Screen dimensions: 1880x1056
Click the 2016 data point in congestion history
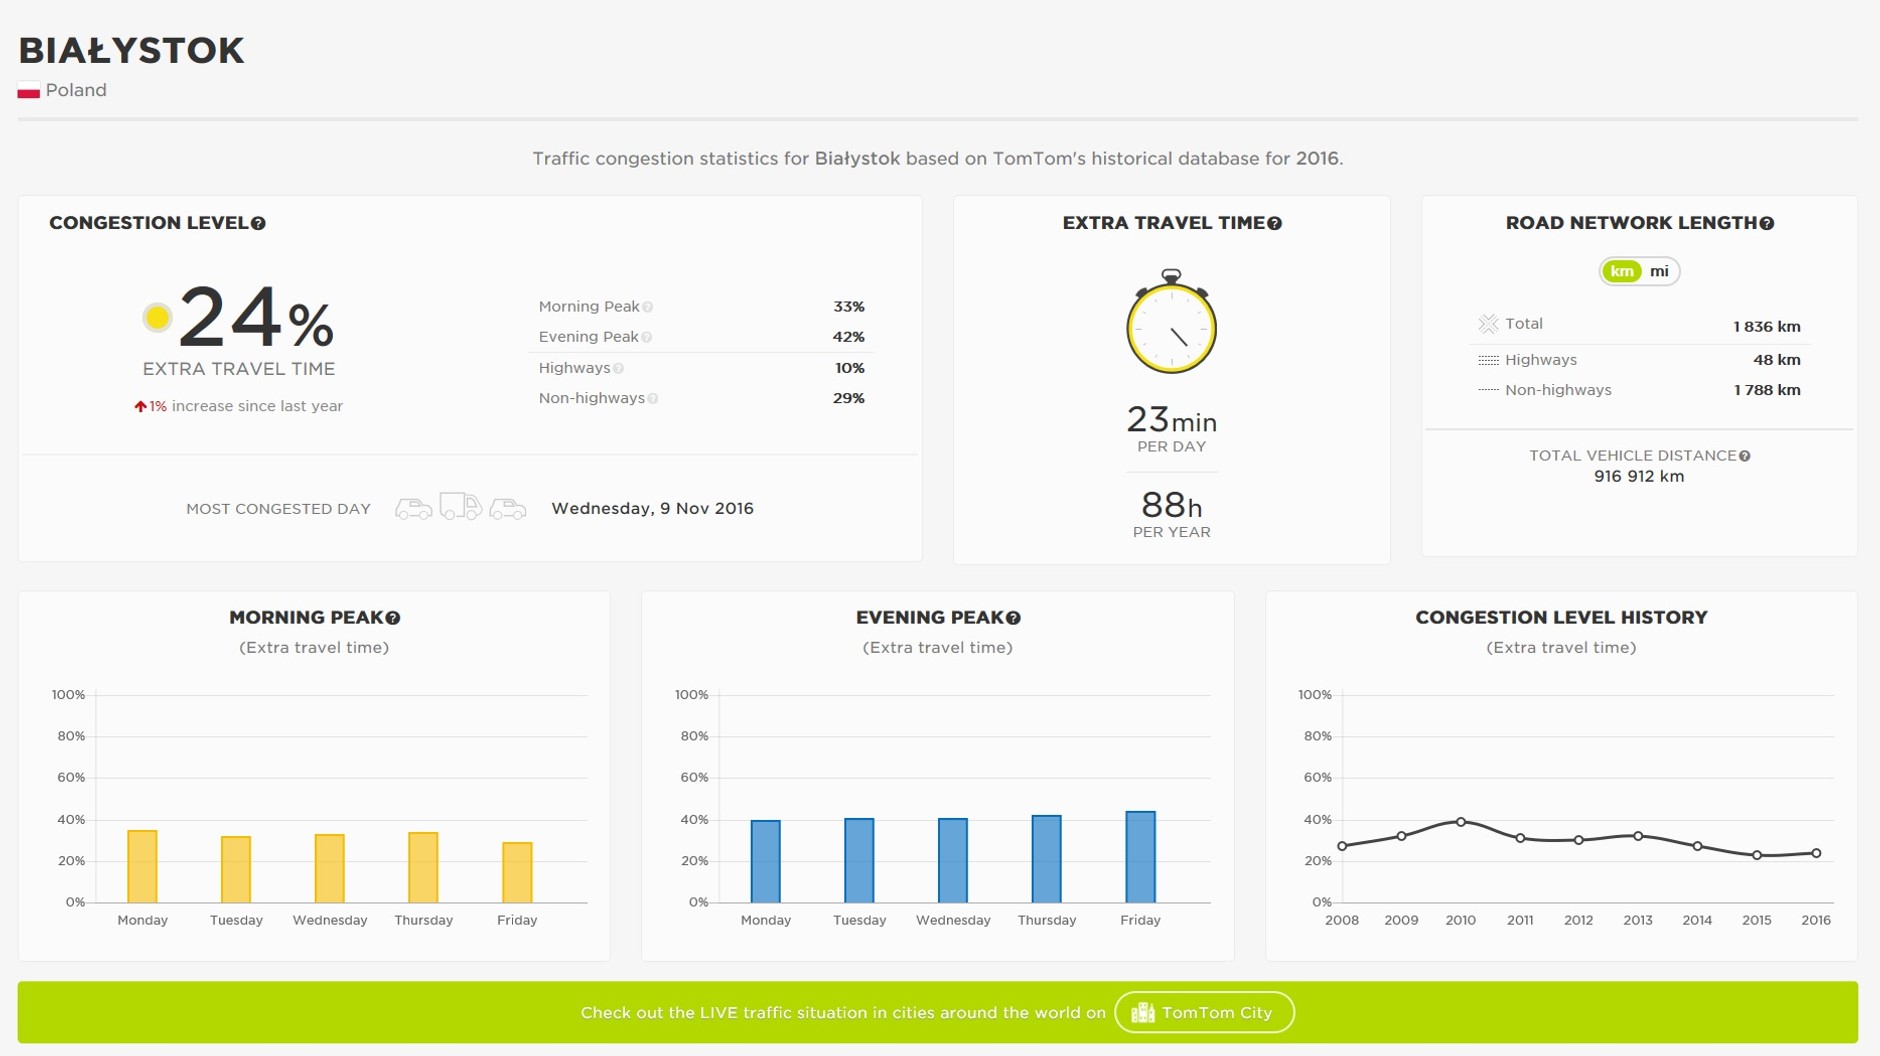click(x=1816, y=853)
